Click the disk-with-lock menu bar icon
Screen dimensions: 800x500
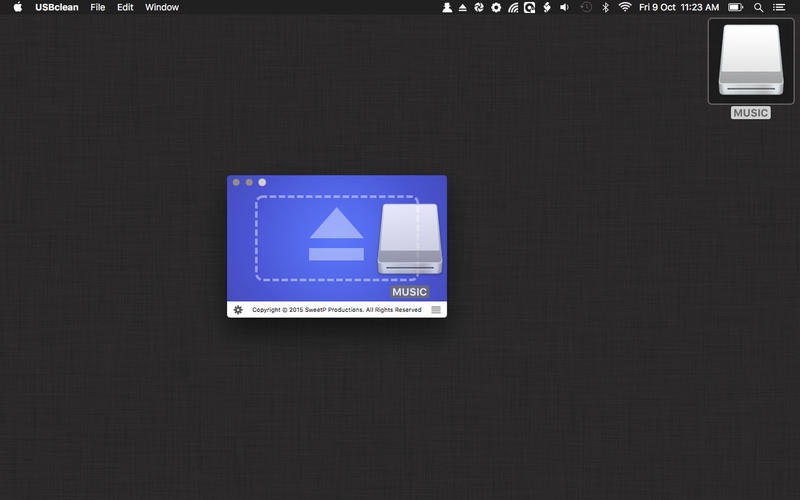[x=530, y=7]
